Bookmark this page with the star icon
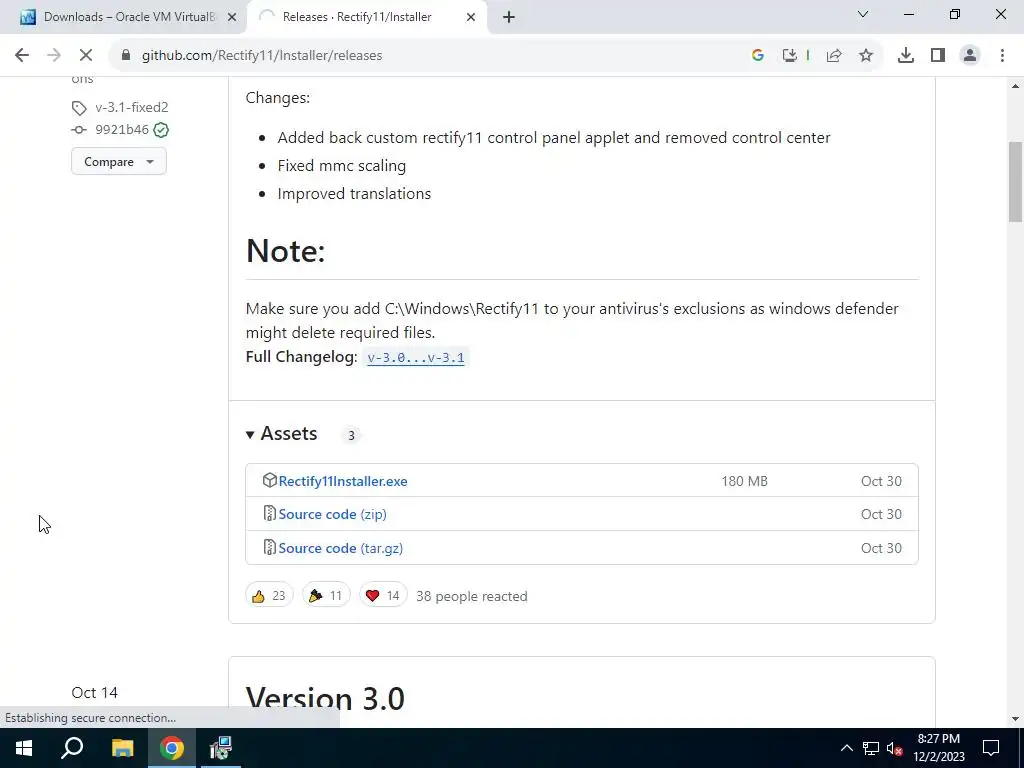Image resolution: width=1024 pixels, height=768 pixels. pyautogui.click(x=866, y=56)
